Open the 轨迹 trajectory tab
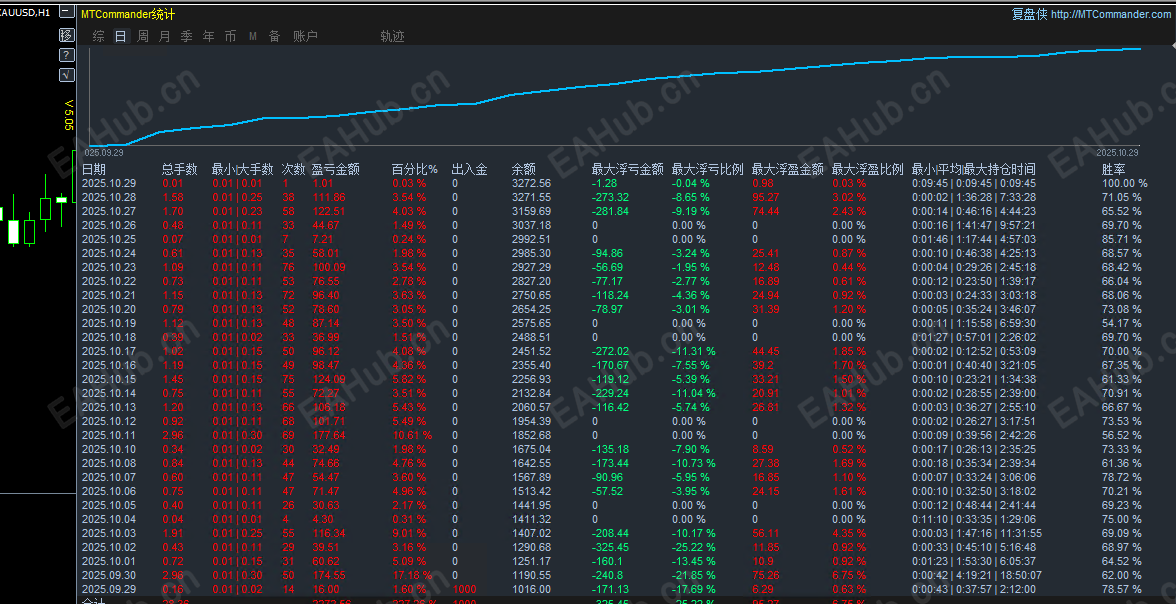Viewport: 1176px width, 604px height. (392, 36)
